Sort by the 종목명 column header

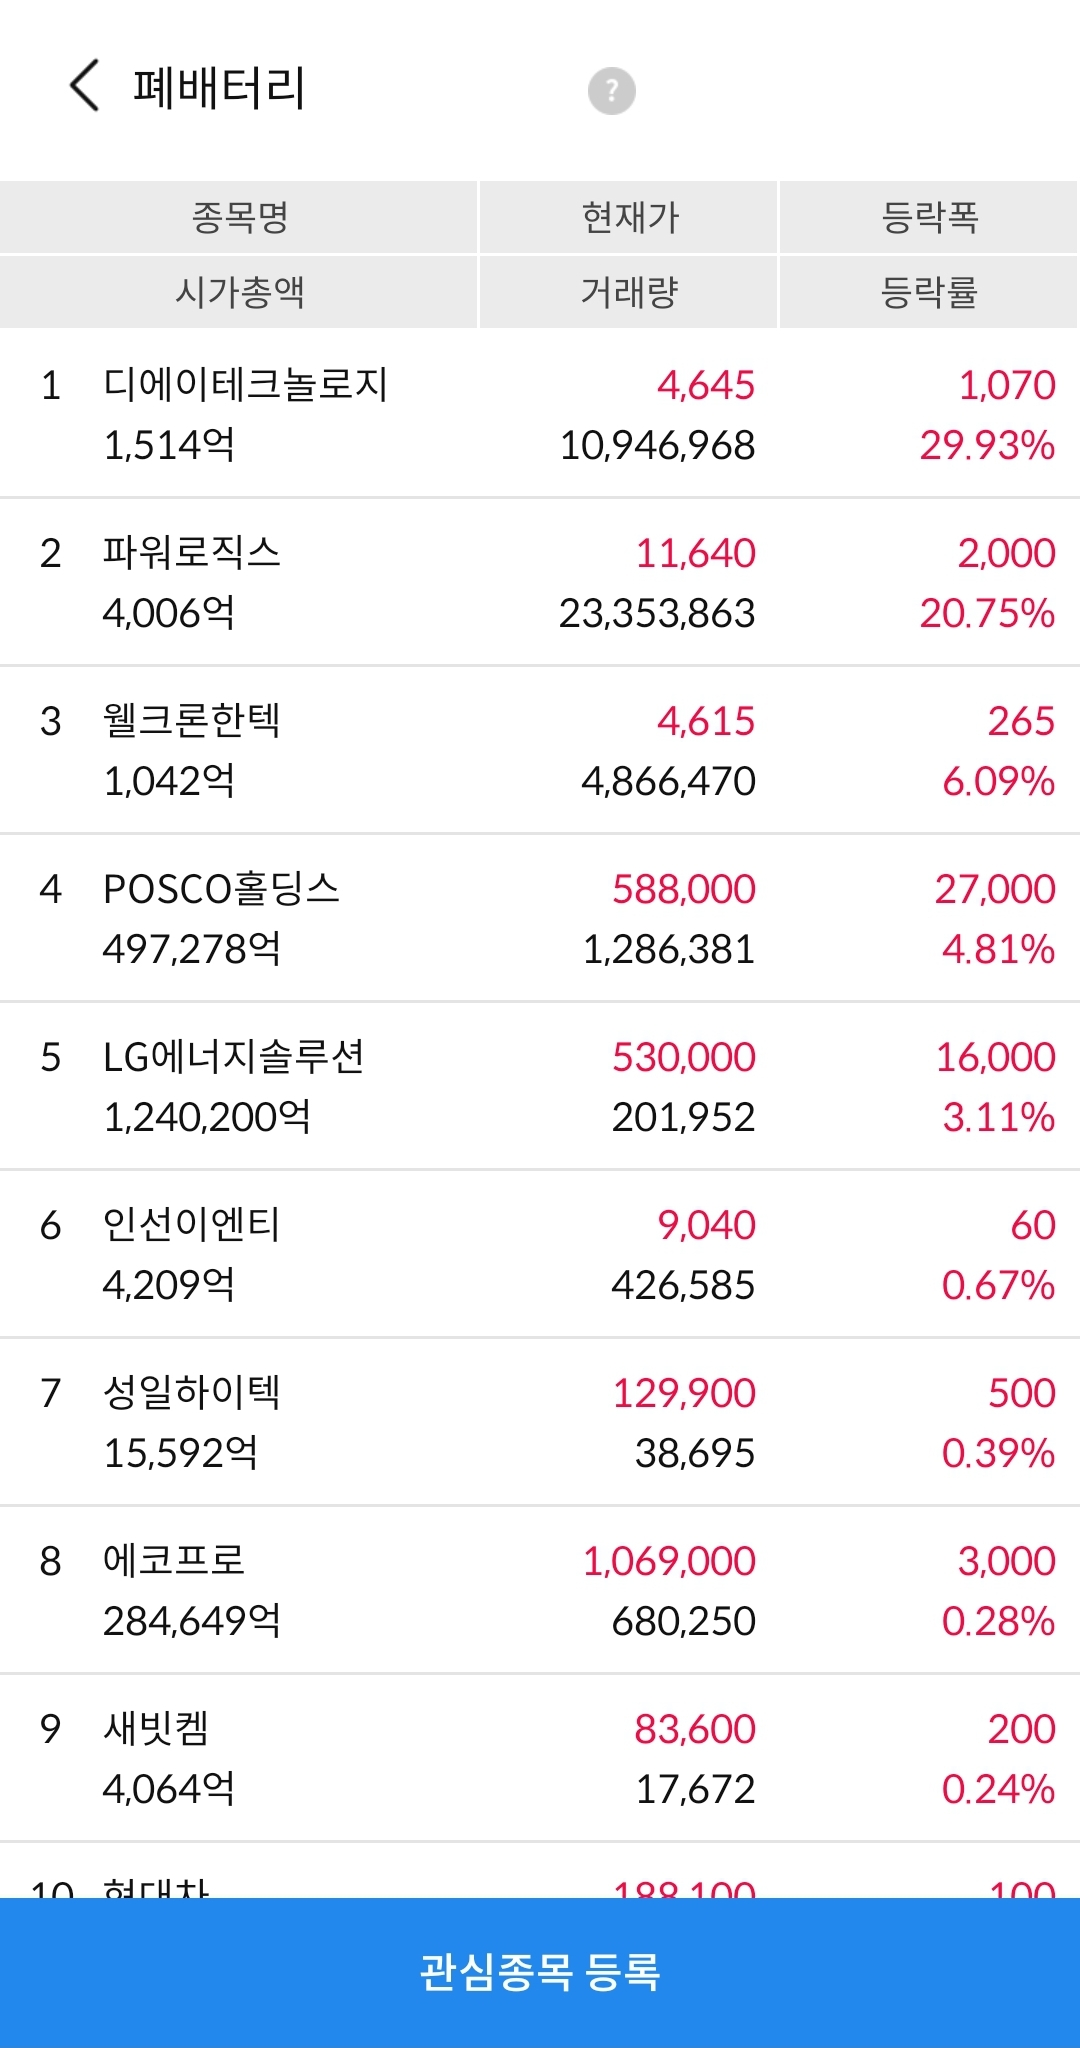click(239, 217)
